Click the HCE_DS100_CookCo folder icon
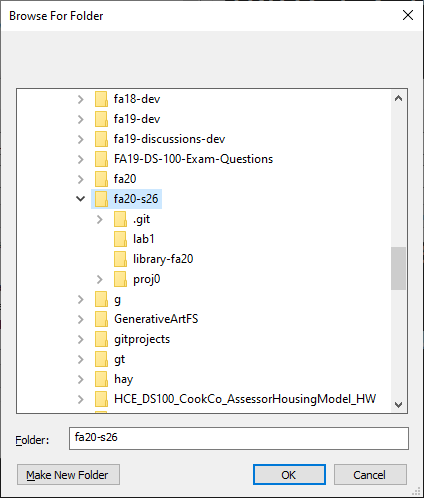 tap(101, 399)
